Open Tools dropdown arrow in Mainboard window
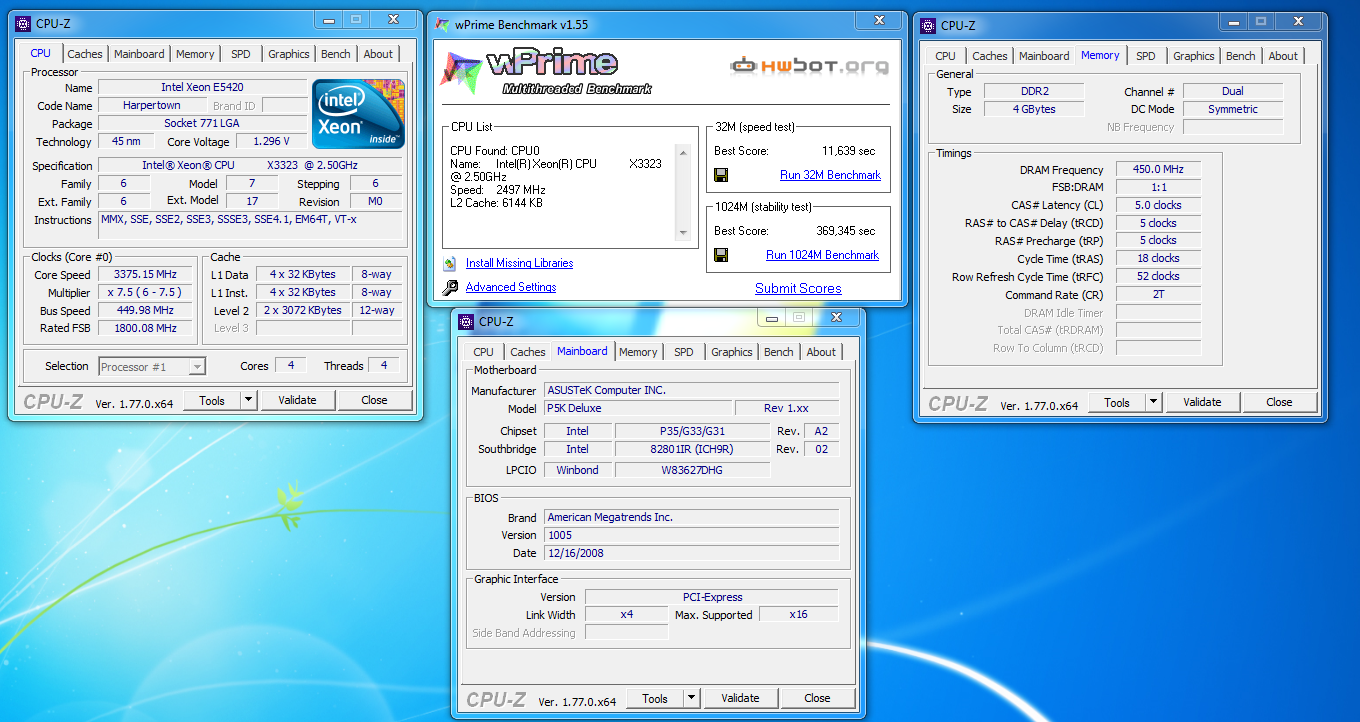The width and height of the screenshot is (1360, 722). coord(692,698)
